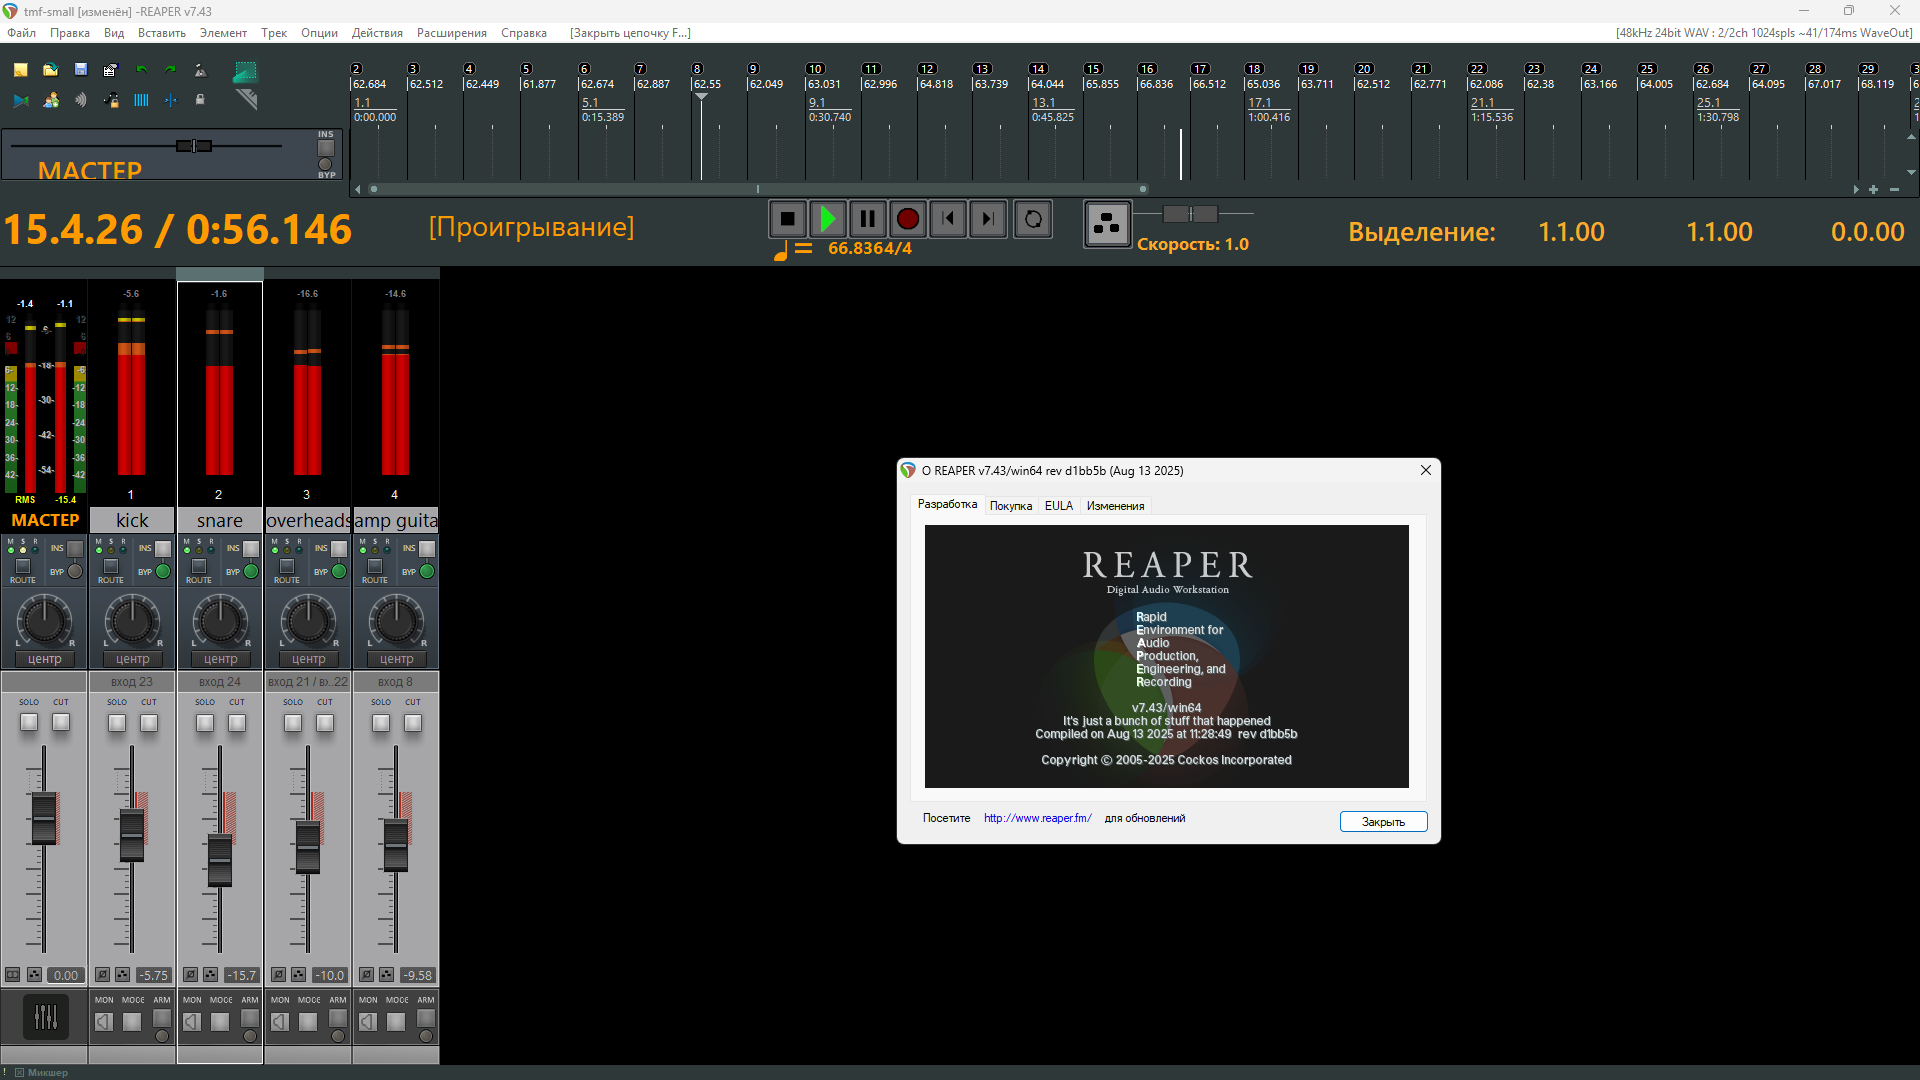The width and height of the screenshot is (1920, 1080).
Task: Toggle master track BYP in mixer
Action: pos(75,572)
